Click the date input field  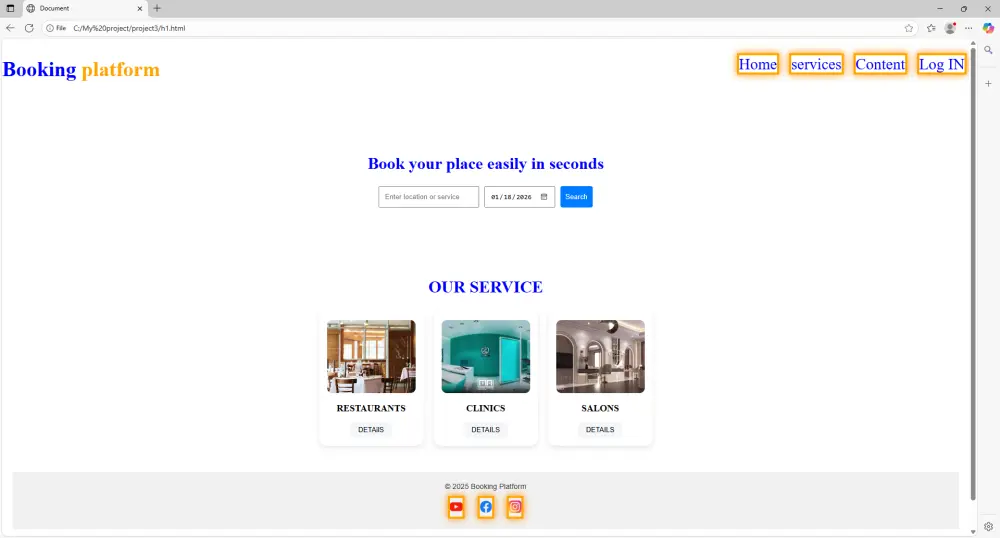pos(519,197)
